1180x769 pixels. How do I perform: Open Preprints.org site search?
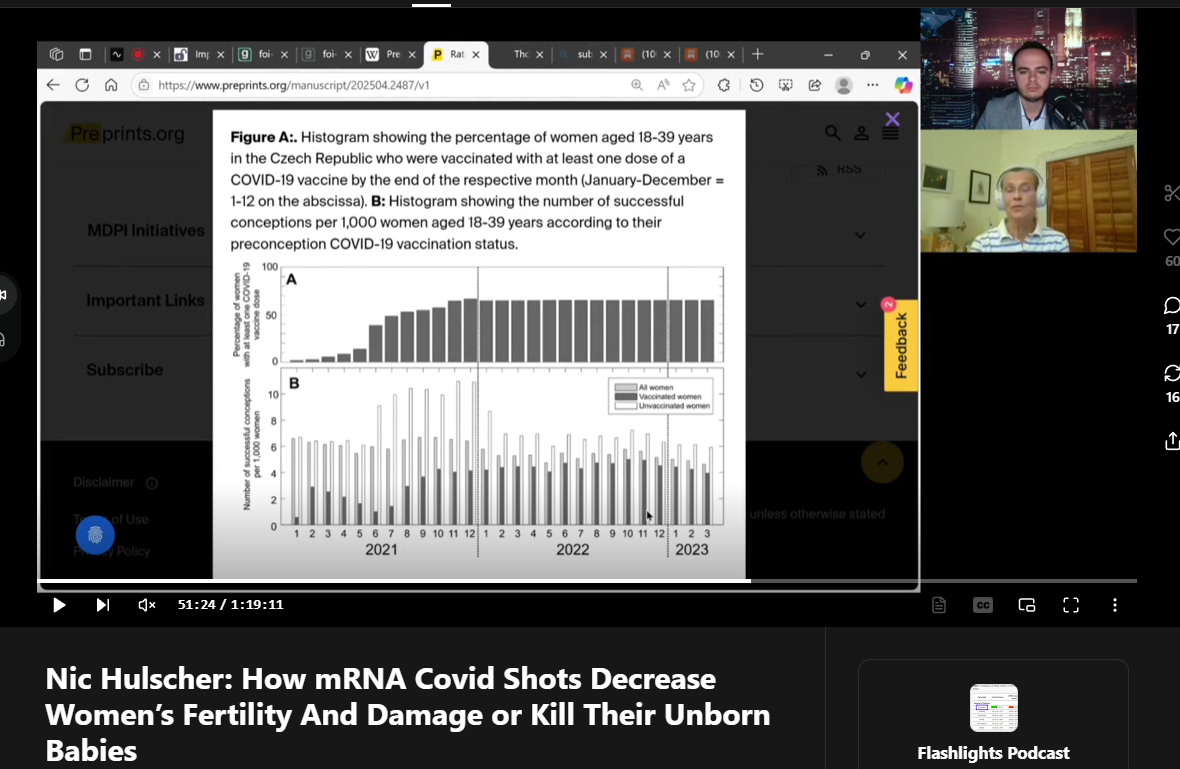click(x=832, y=133)
